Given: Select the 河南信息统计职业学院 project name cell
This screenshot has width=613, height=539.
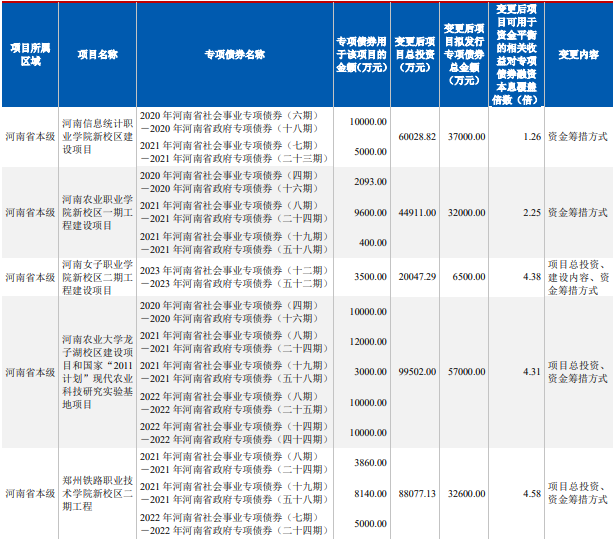Looking at the screenshot, I should (98, 136).
